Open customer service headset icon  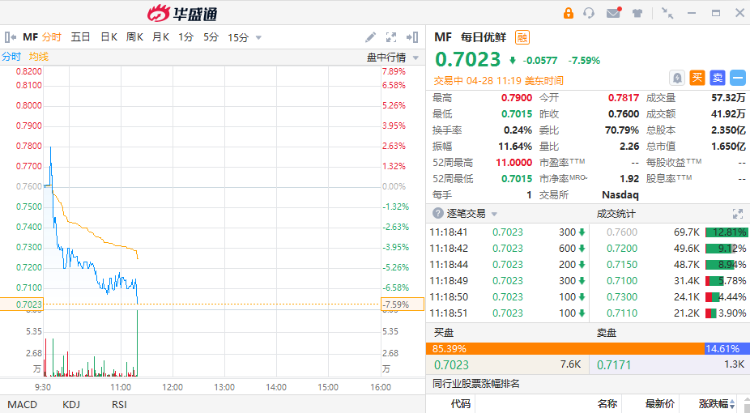[x=589, y=13]
